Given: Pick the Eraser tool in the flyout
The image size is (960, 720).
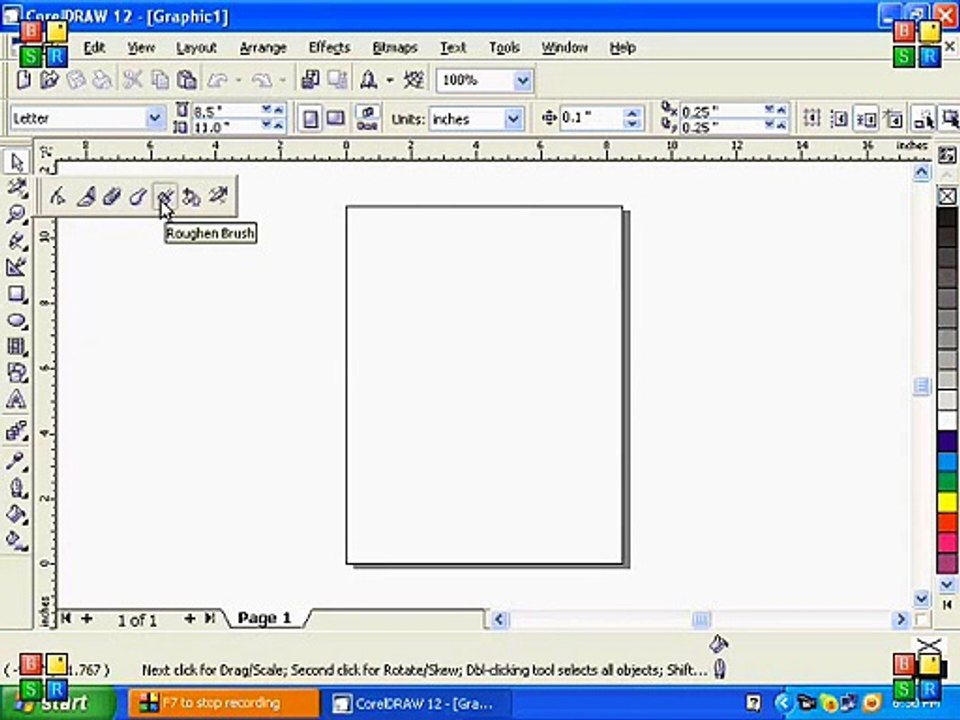Looking at the screenshot, I should point(112,196).
